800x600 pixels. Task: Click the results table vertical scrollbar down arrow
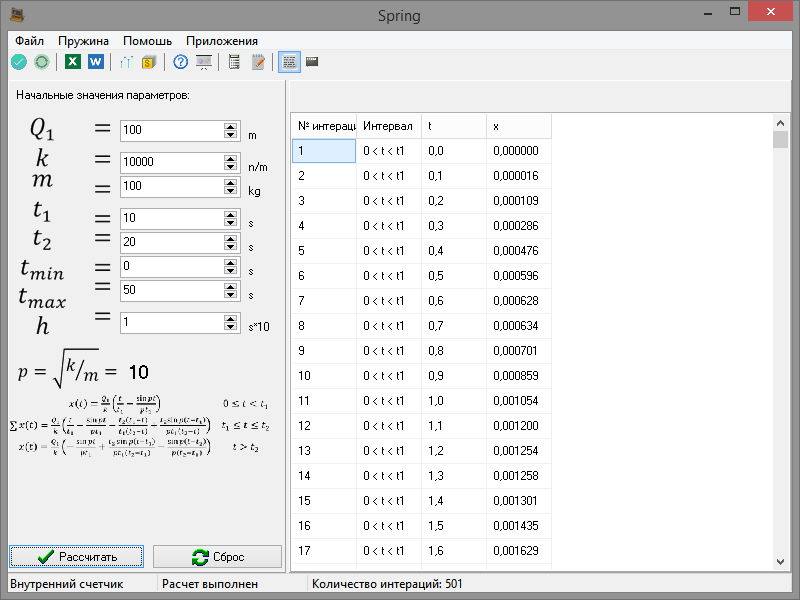tap(781, 562)
